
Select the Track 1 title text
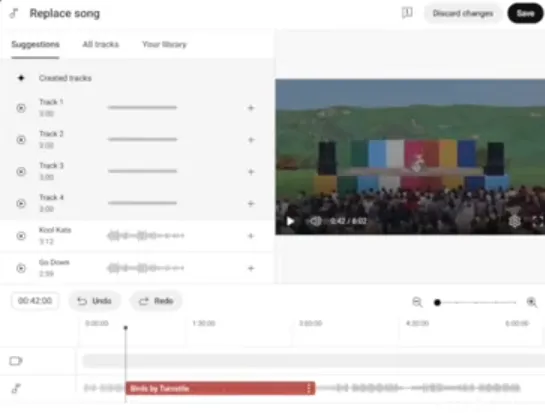coord(51,102)
